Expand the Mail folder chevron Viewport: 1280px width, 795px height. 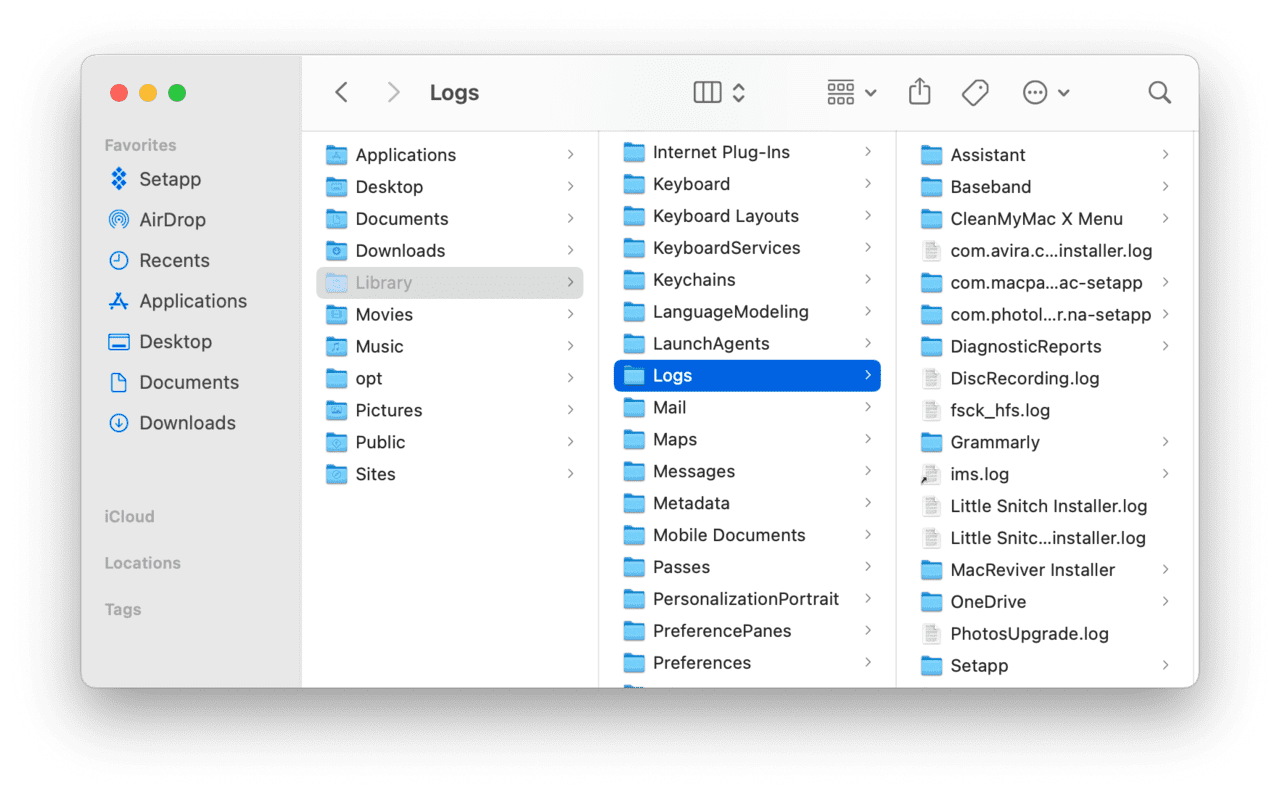coord(867,408)
